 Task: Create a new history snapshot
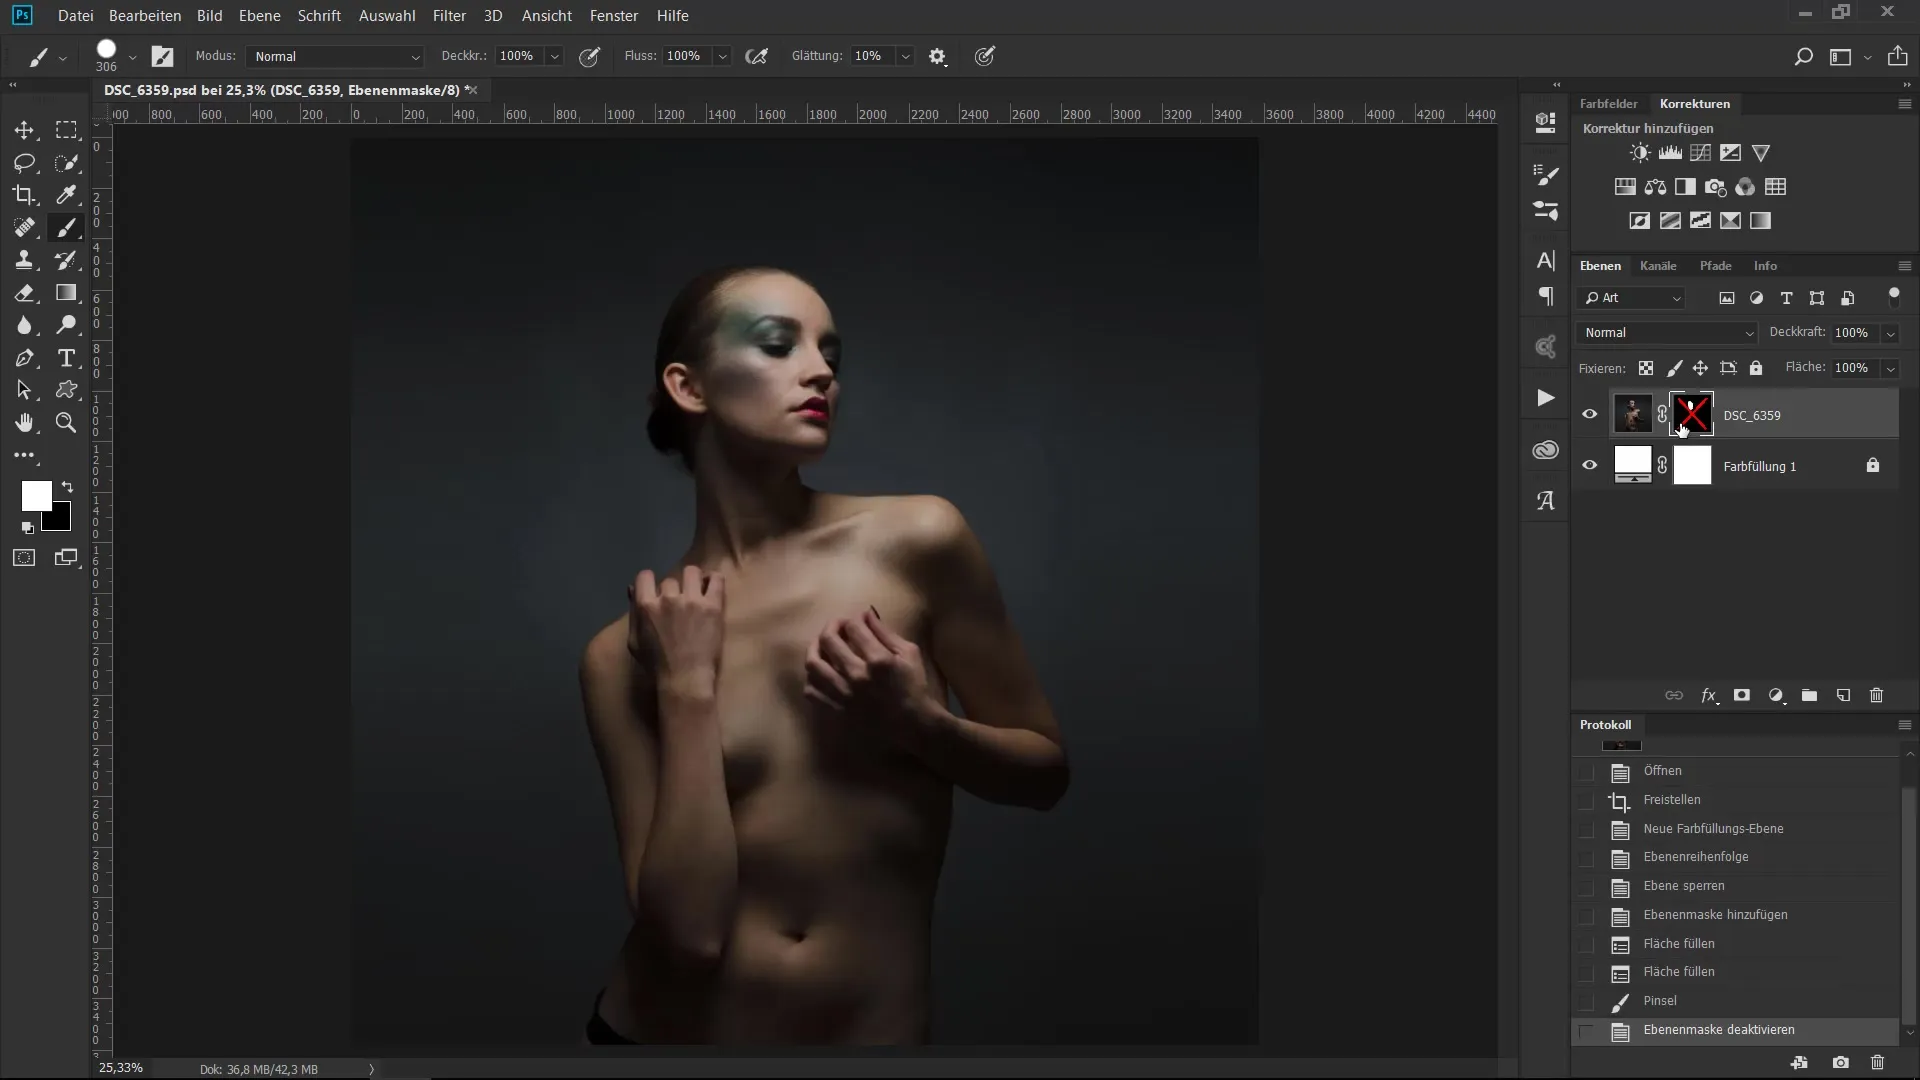(x=1840, y=1063)
